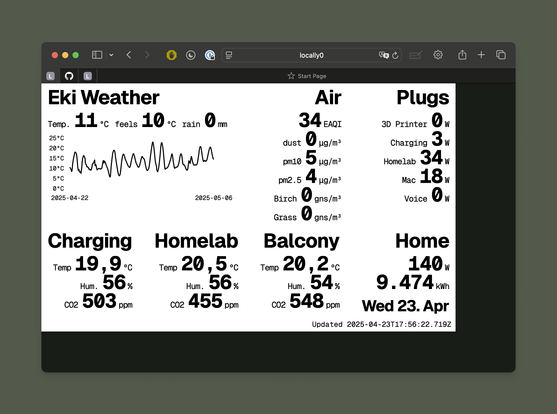
Task: Click the temperature history line chart
Action: click(142, 159)
